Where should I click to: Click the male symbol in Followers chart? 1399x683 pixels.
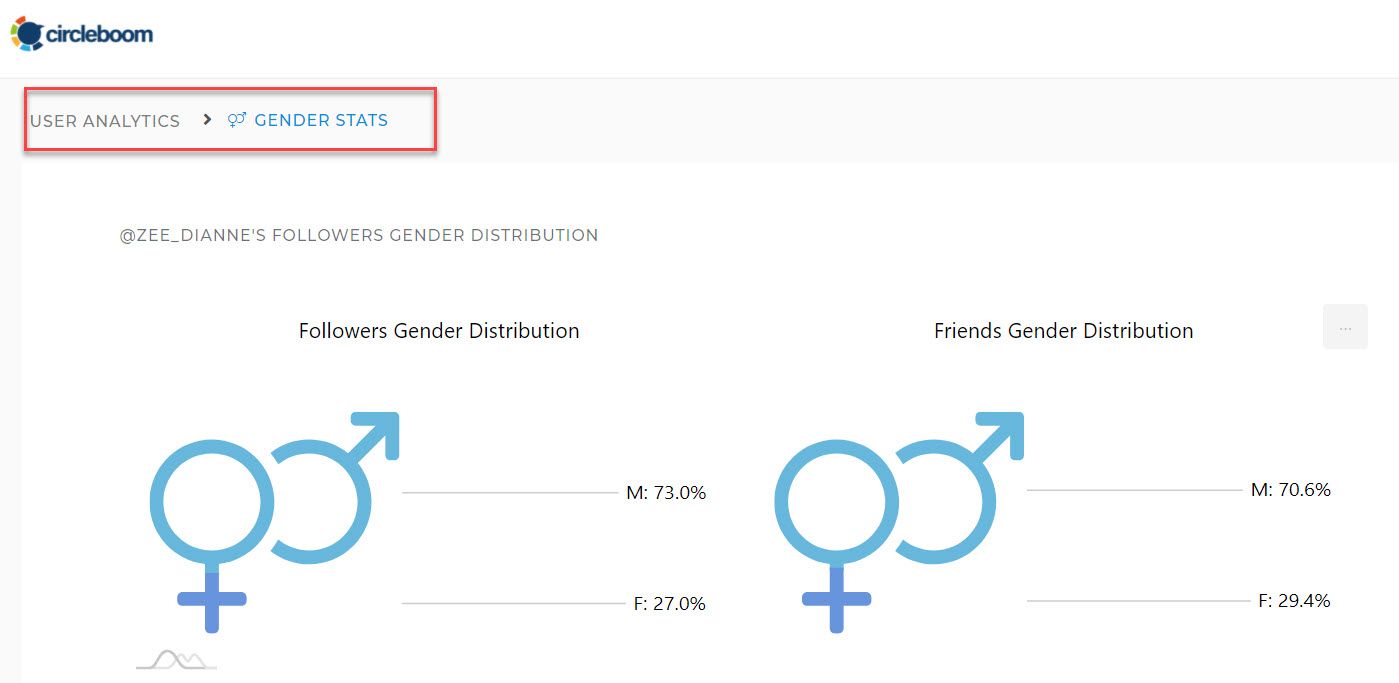click(335, 485)
